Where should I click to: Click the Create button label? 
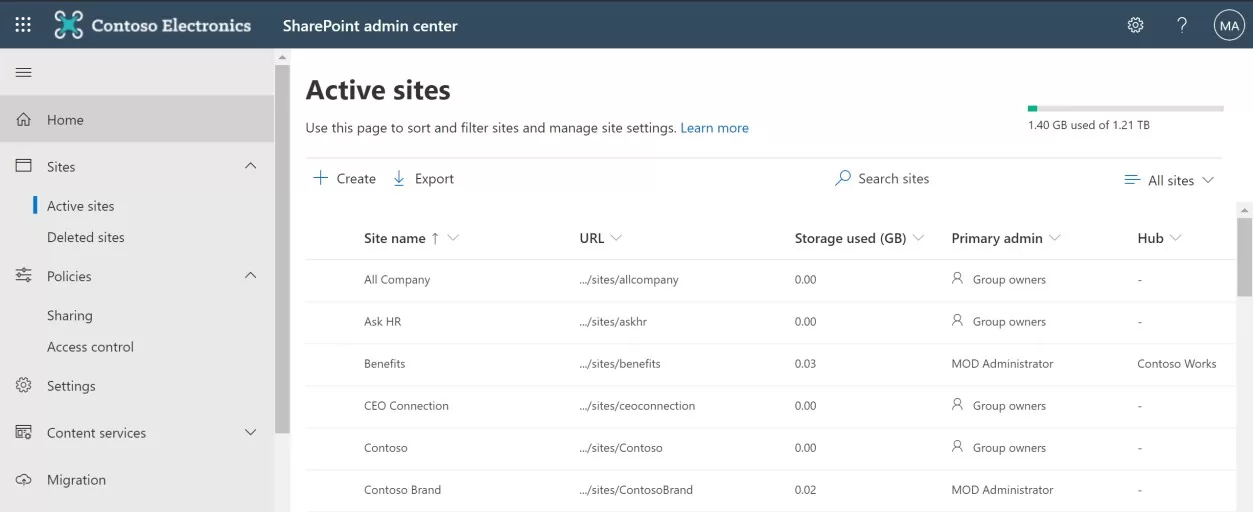click(x=356, y=179)
